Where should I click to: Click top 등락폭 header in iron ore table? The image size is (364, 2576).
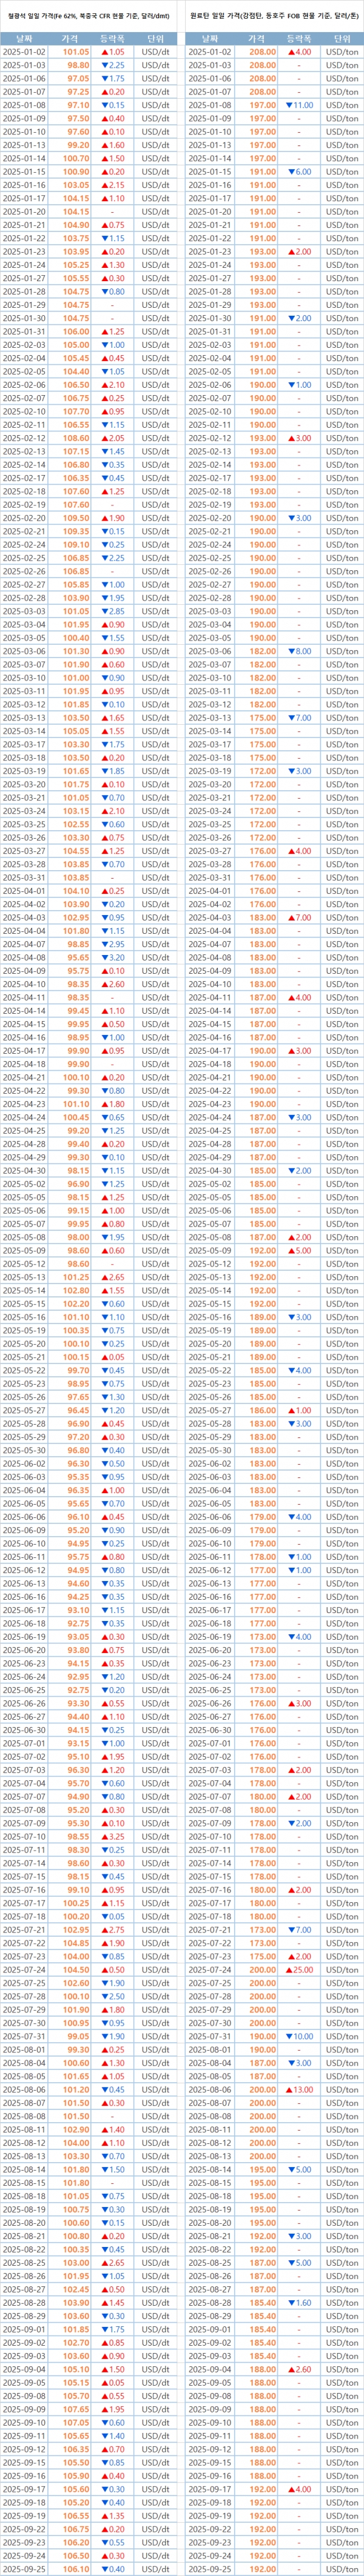point(113,36)
